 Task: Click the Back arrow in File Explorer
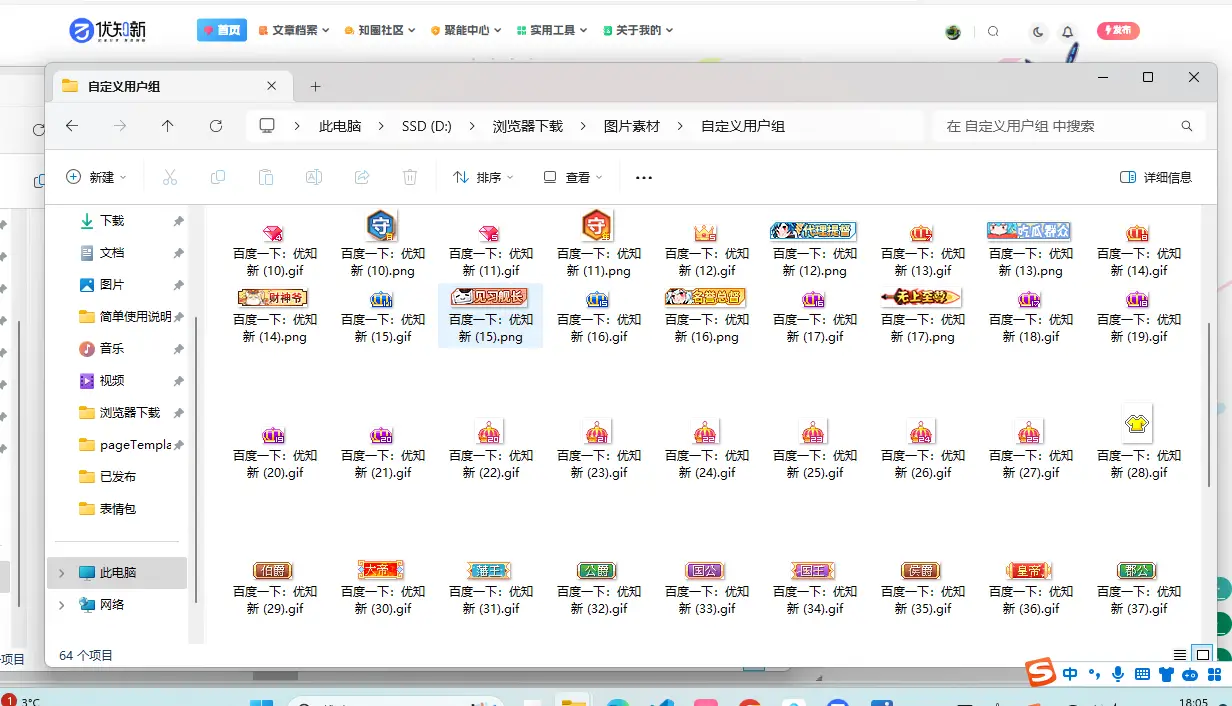[72, 126]
